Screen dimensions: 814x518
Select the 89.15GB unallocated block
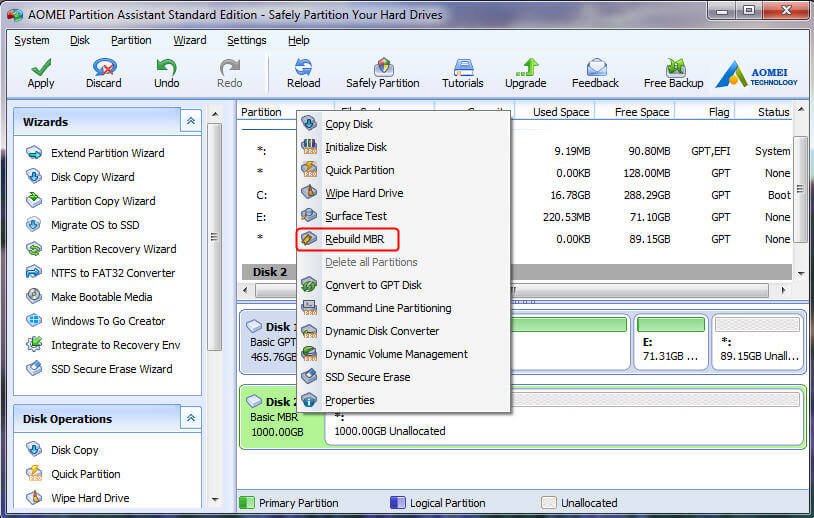click(x=757, y=342)
